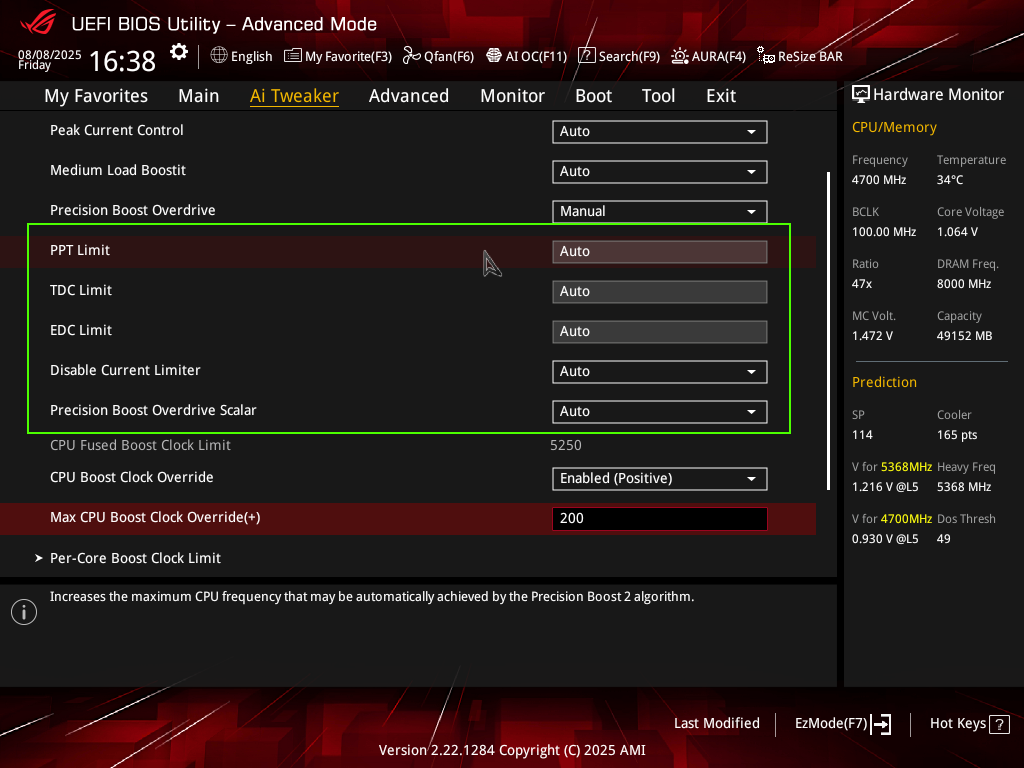Click the 49152 MB capacity value
1024x768 pixels.
(x=965, y=336)
